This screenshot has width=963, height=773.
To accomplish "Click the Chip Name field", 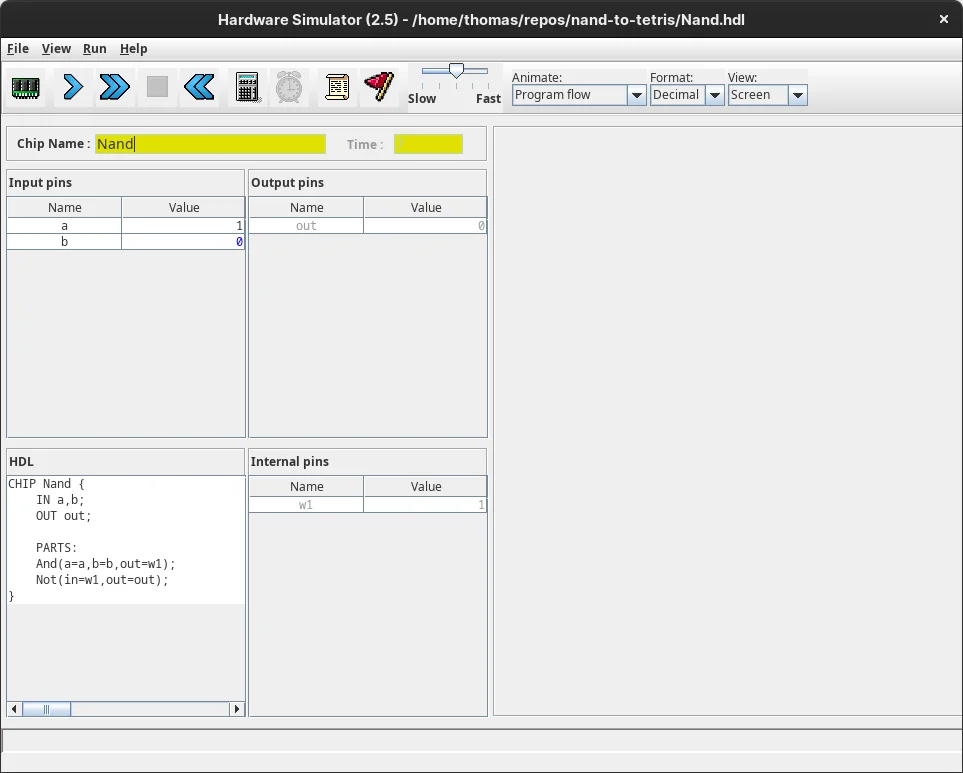I will pyautogui.click(x=210, y=144).
